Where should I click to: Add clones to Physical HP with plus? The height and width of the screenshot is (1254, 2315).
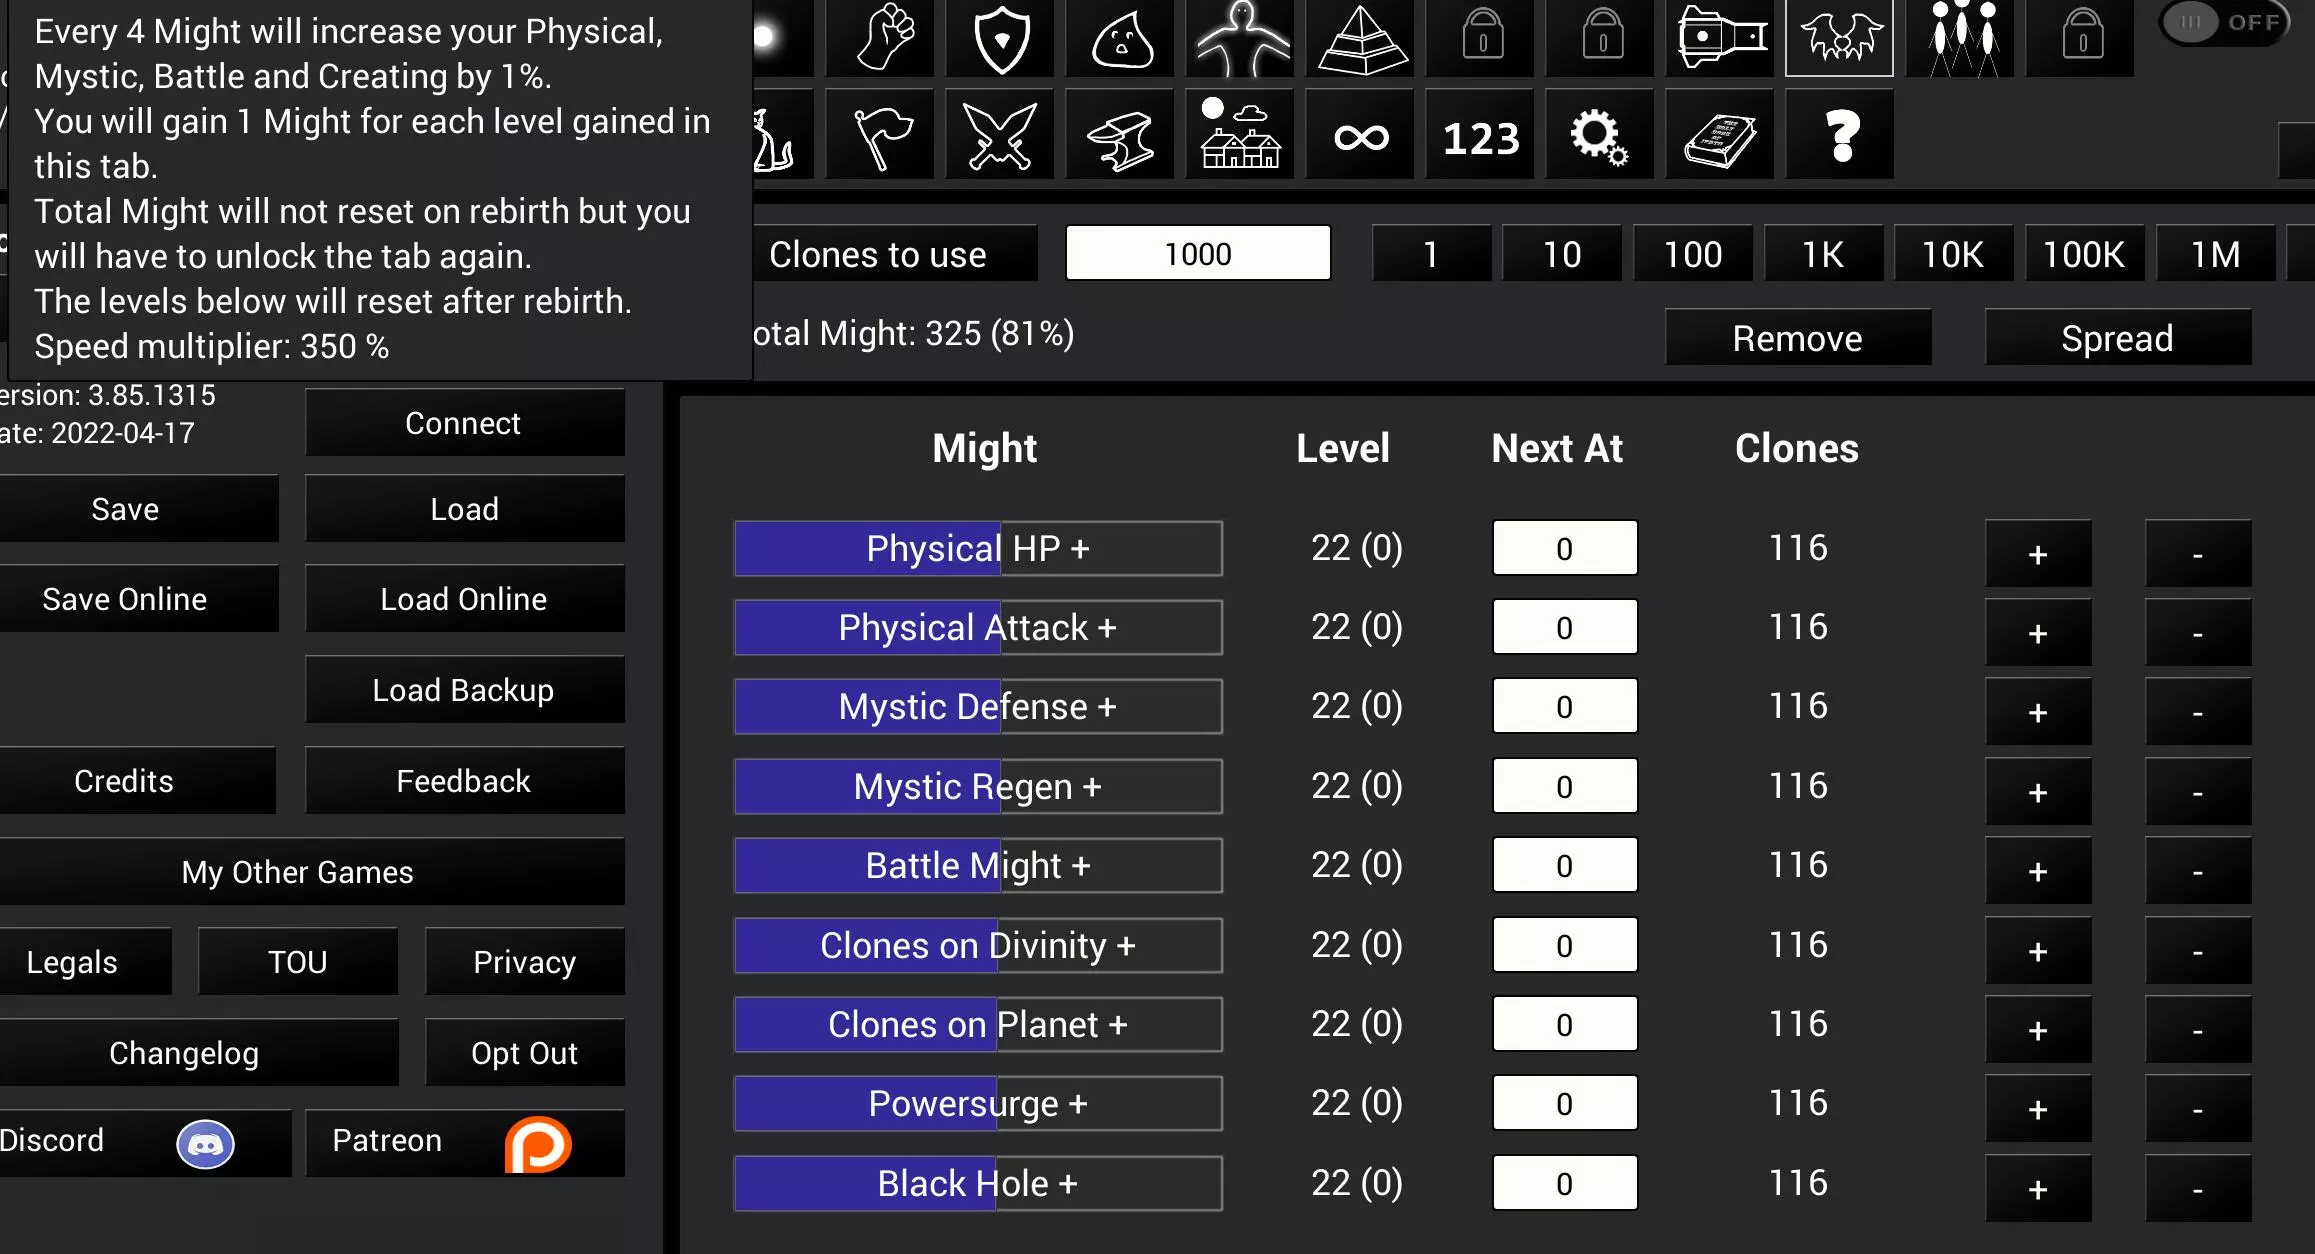point(2037,553)
